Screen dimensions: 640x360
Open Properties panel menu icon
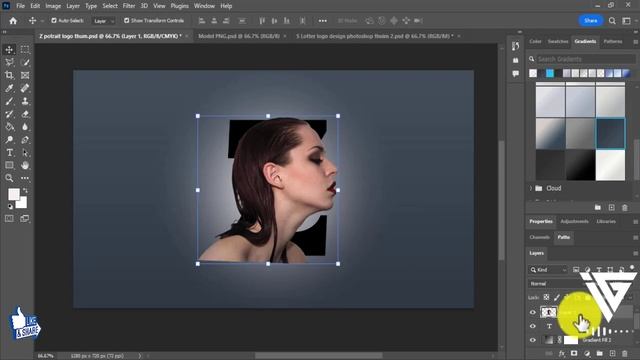[x=635, y=222]
